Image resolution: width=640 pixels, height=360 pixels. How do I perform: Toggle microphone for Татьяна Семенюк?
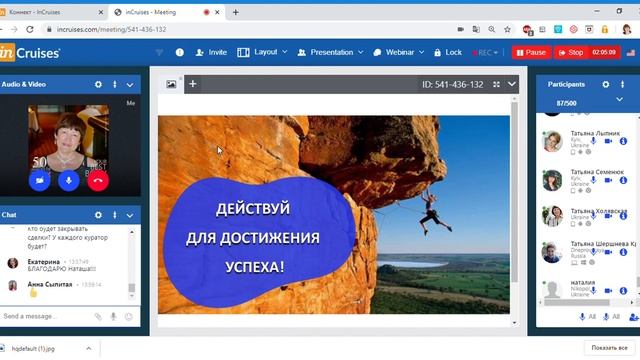tap(593, 180)
